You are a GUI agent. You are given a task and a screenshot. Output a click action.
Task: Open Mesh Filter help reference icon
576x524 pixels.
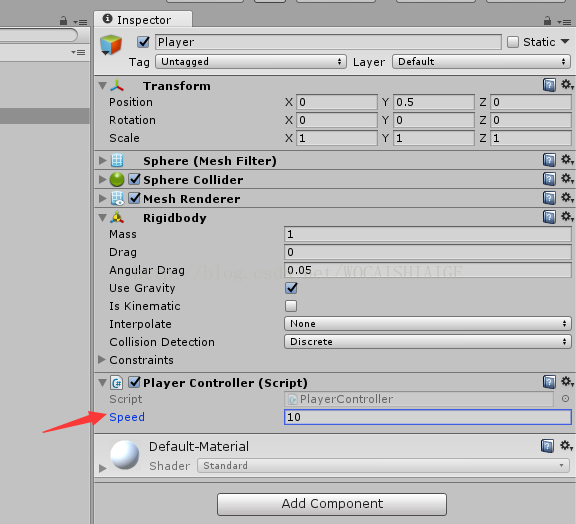coord(549,160)
